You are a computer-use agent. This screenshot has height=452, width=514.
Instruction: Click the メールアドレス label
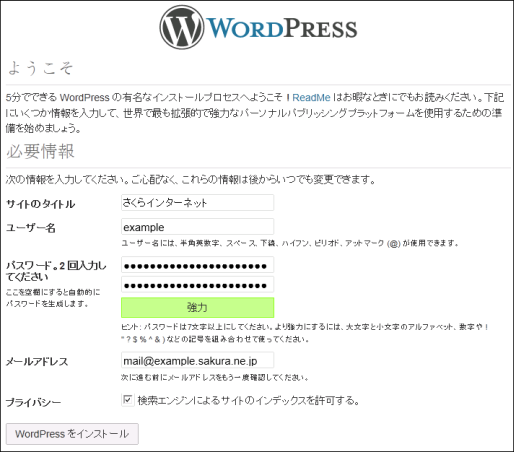37,361
